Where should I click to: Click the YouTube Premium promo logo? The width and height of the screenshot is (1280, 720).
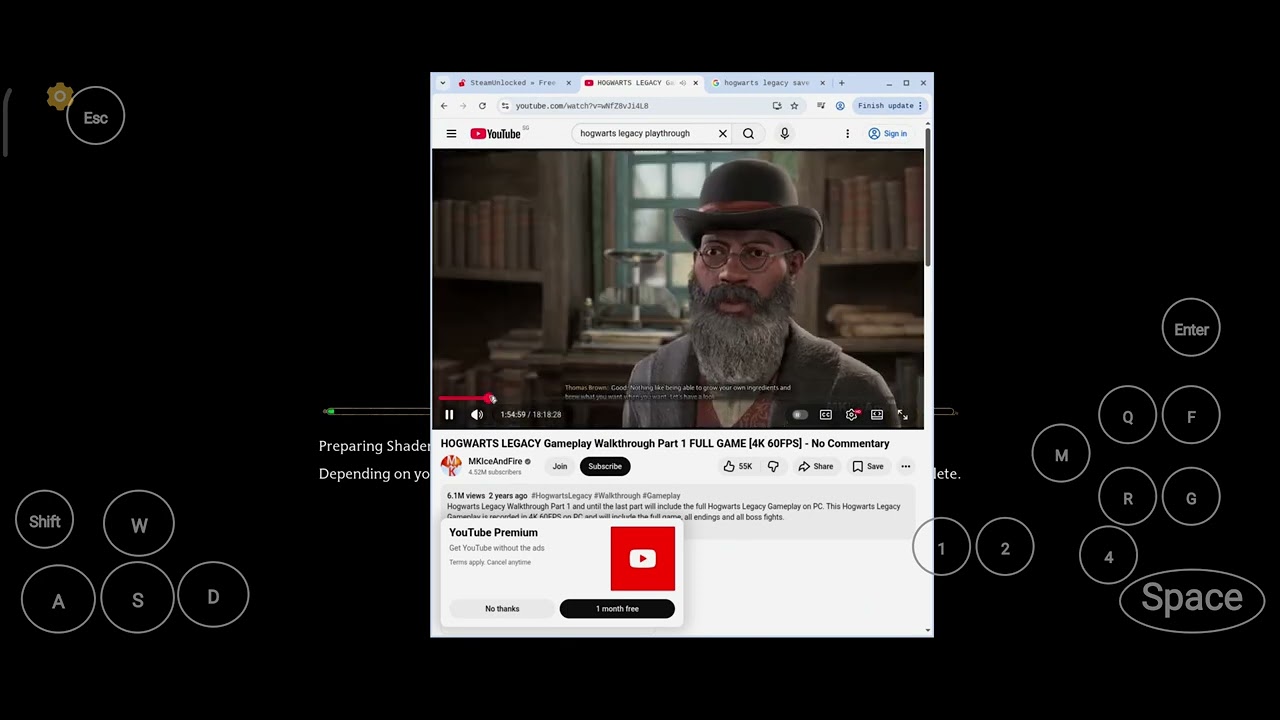point(643,559)
